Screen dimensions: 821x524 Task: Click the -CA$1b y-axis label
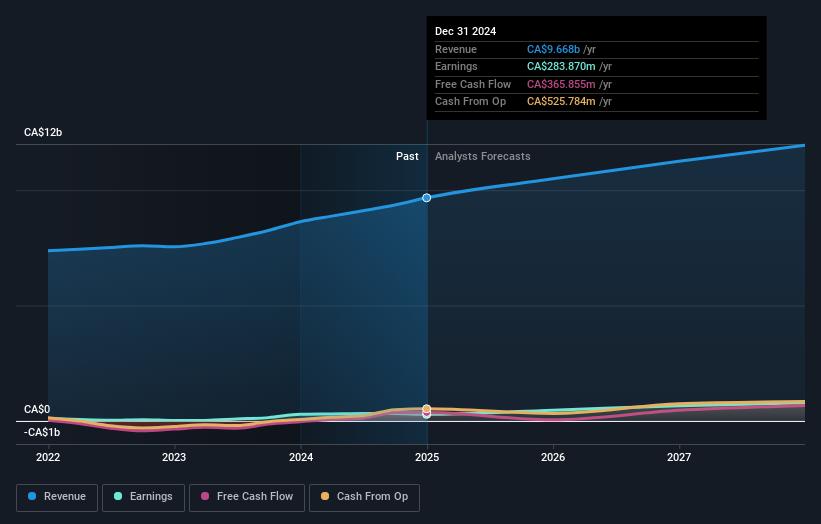[42, 432]
